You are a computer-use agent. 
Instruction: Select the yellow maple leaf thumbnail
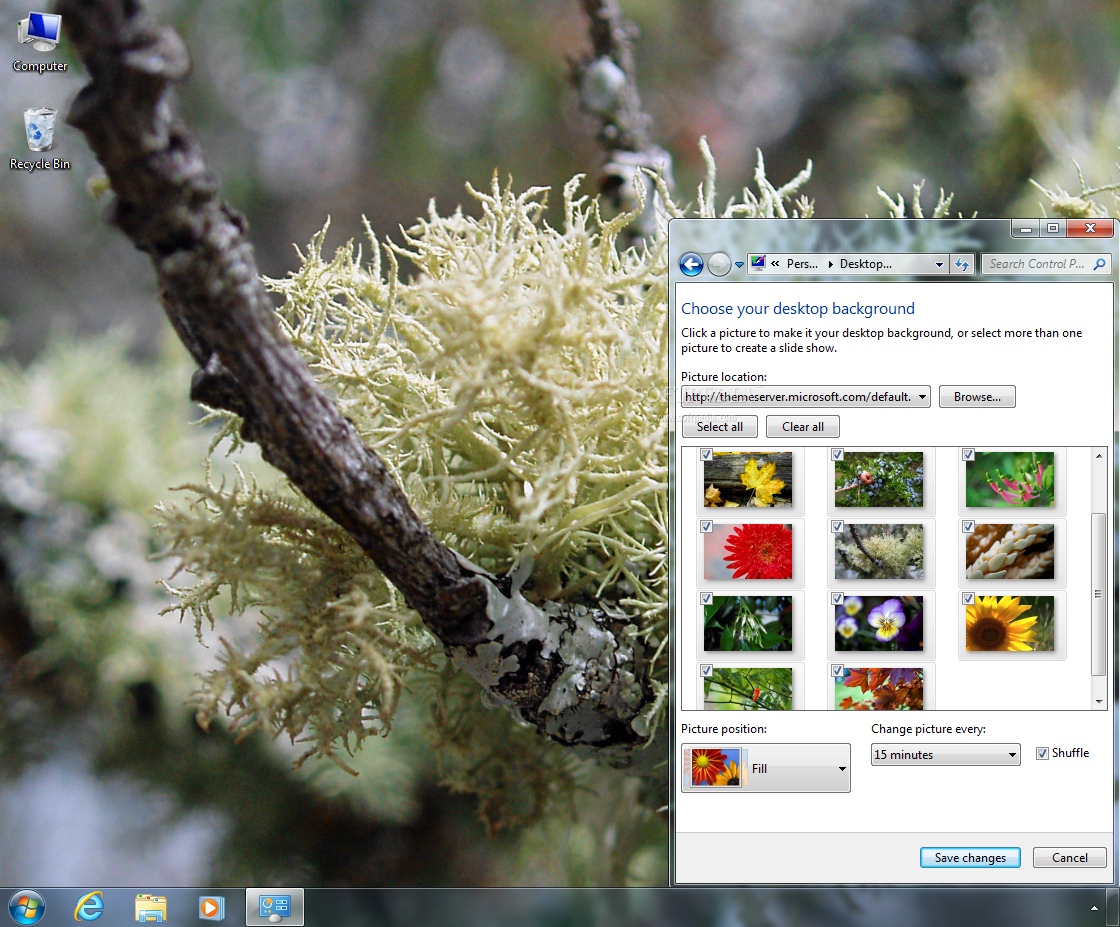748,479
